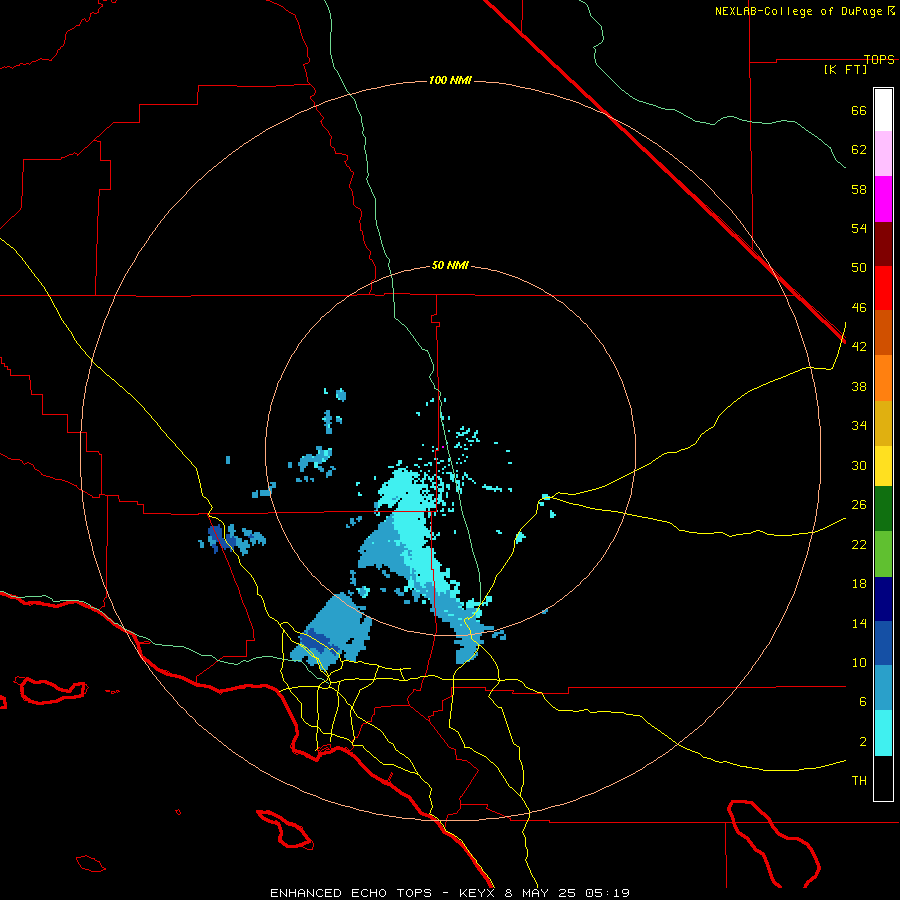Viewport: 900px width, 900px height.
Task: Click the TH threshold legend label
Action: 859,781
